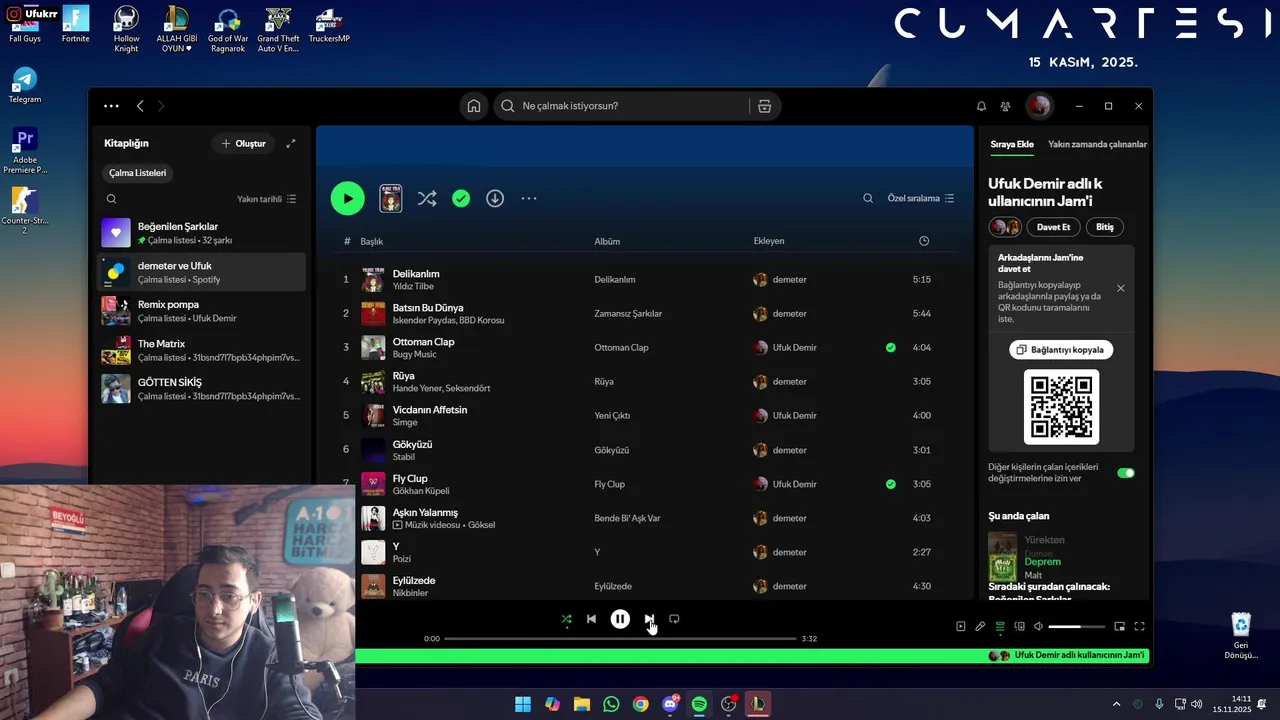This screenshot has height=720, width=1280.
Task: Go back with the left arrow
Action: point(140,106)
